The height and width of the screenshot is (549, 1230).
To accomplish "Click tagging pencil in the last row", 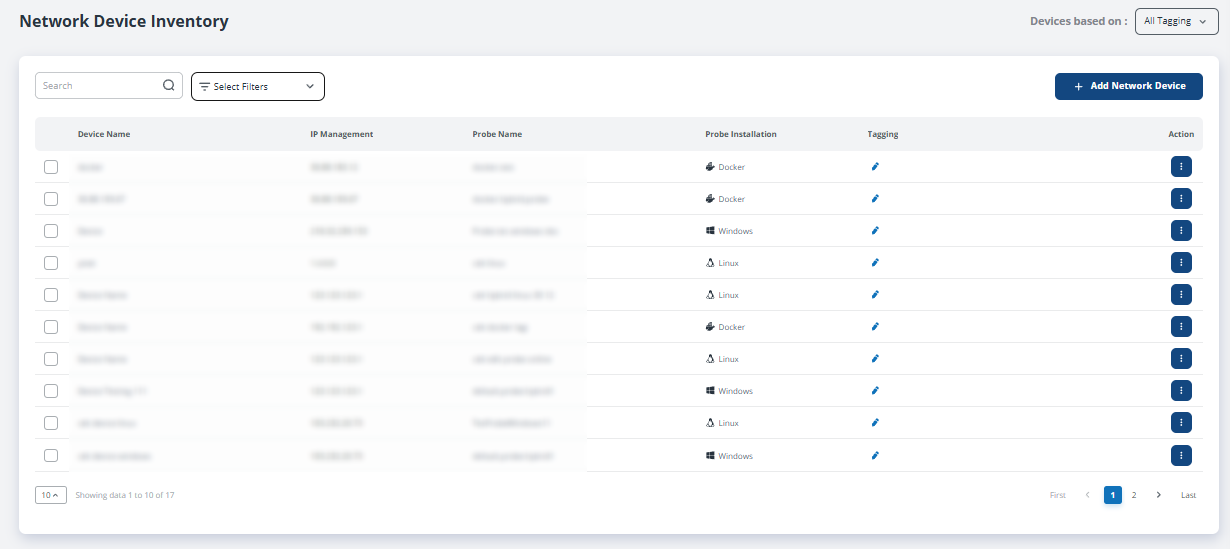I will tap(875, 456).
